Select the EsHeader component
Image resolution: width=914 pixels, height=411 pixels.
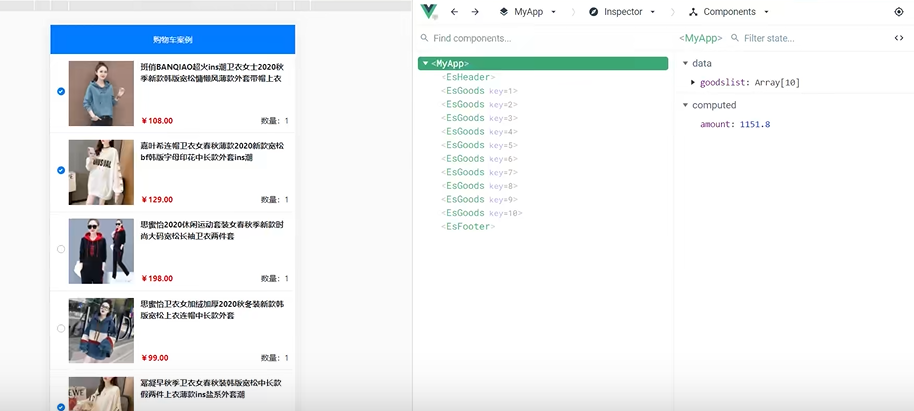point(468,77)
